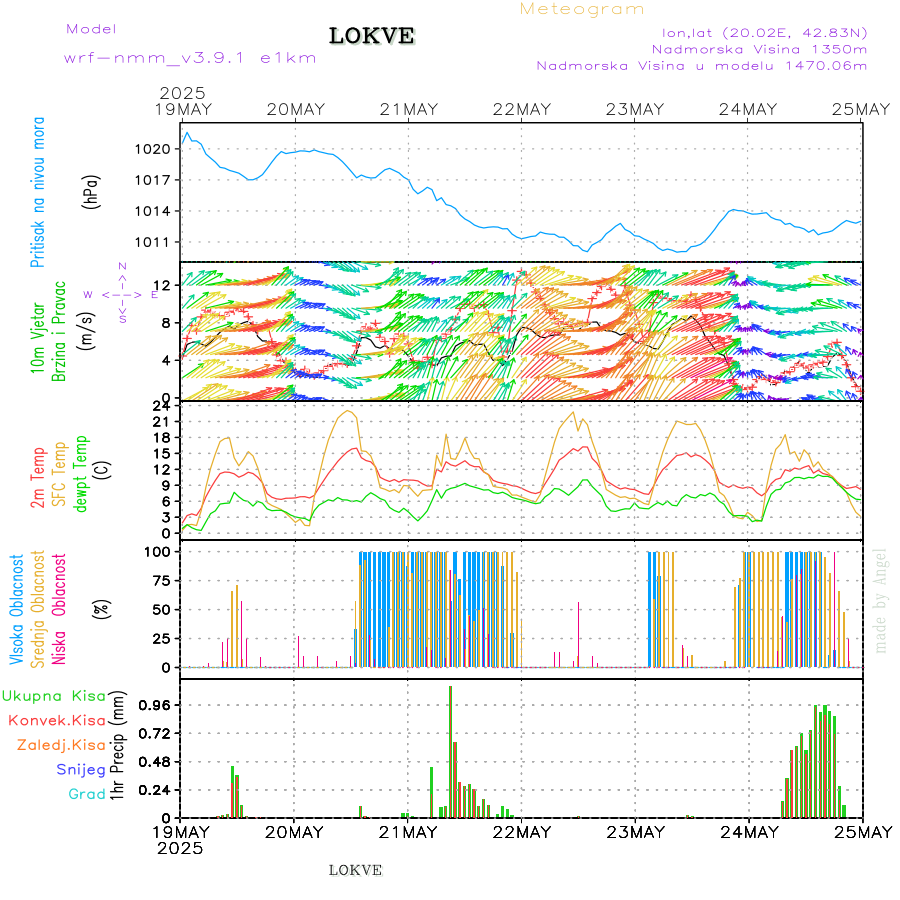
Task: Click "Nadmorska Visina u modelu 1470.06m"
Action: click(x=701, y=65)
